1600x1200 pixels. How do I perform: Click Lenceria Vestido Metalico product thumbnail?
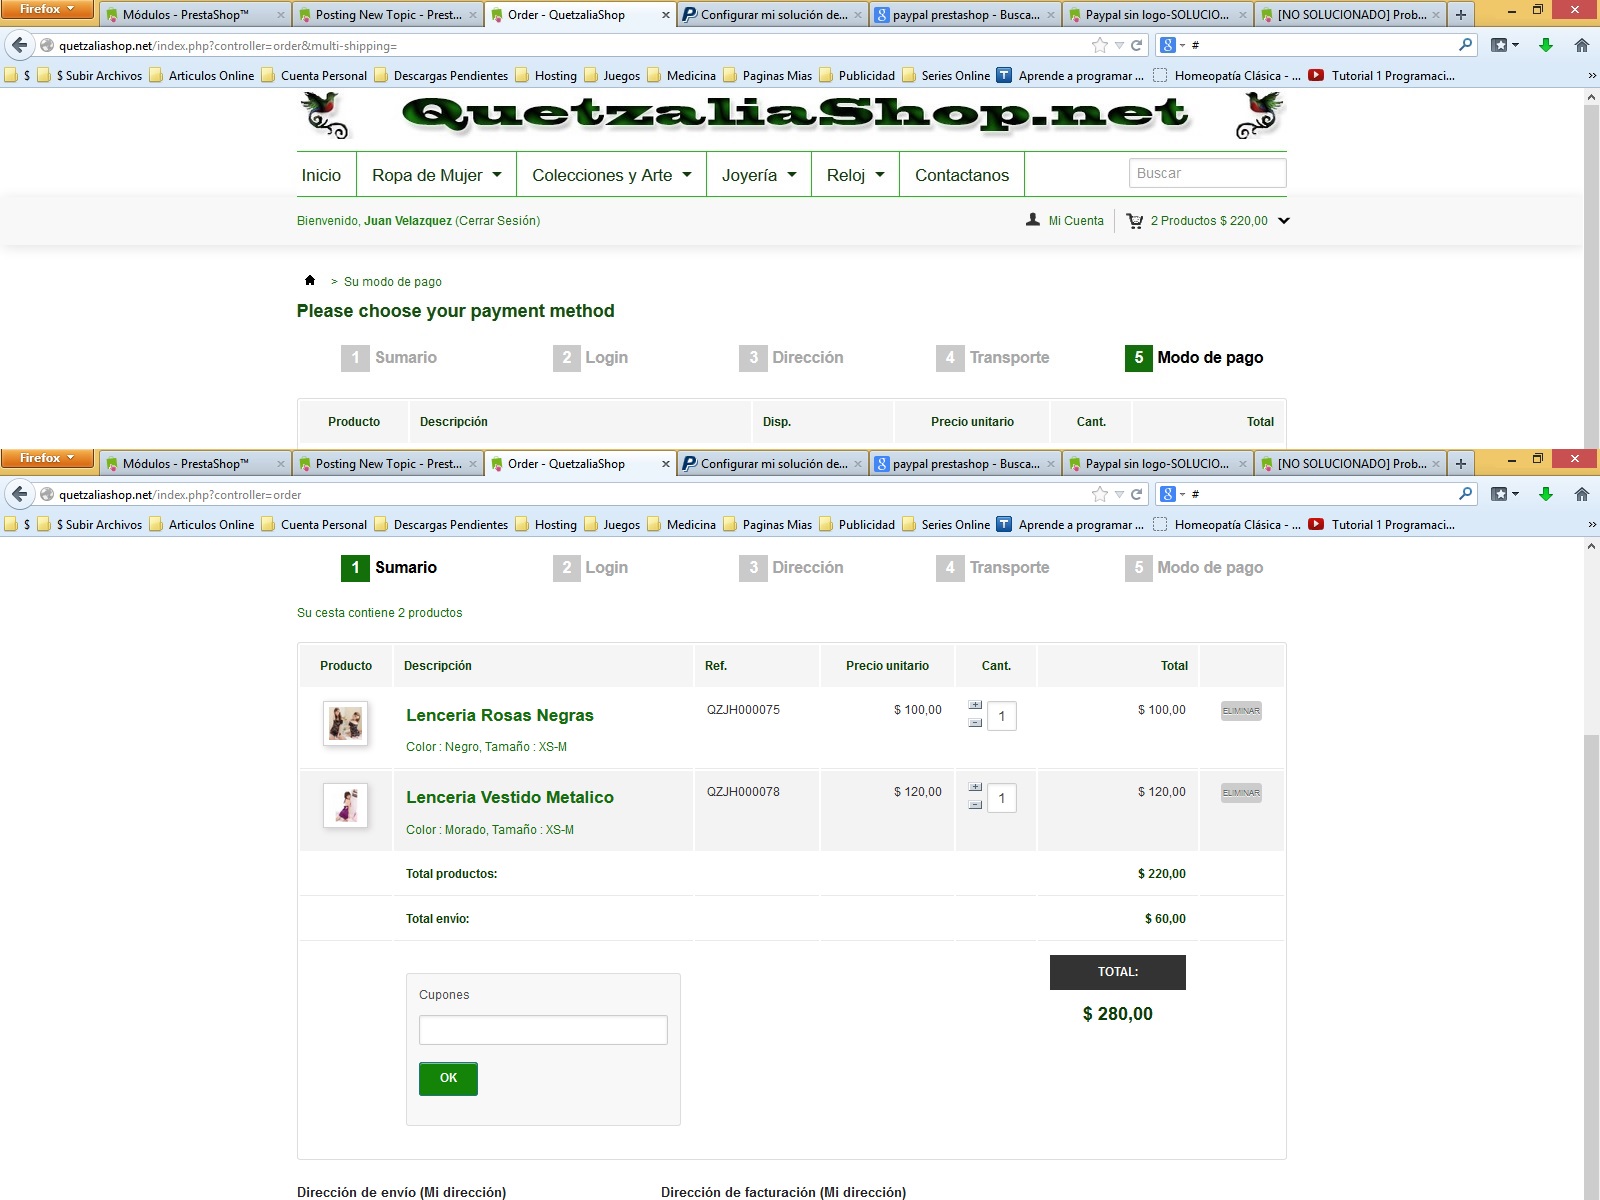pyautogui.click(x=345, y=806)
